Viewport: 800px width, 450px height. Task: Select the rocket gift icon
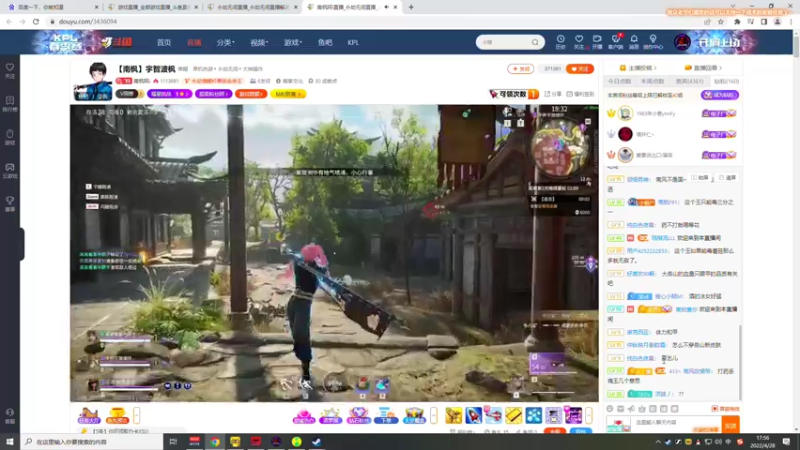[x=473, y=415]
